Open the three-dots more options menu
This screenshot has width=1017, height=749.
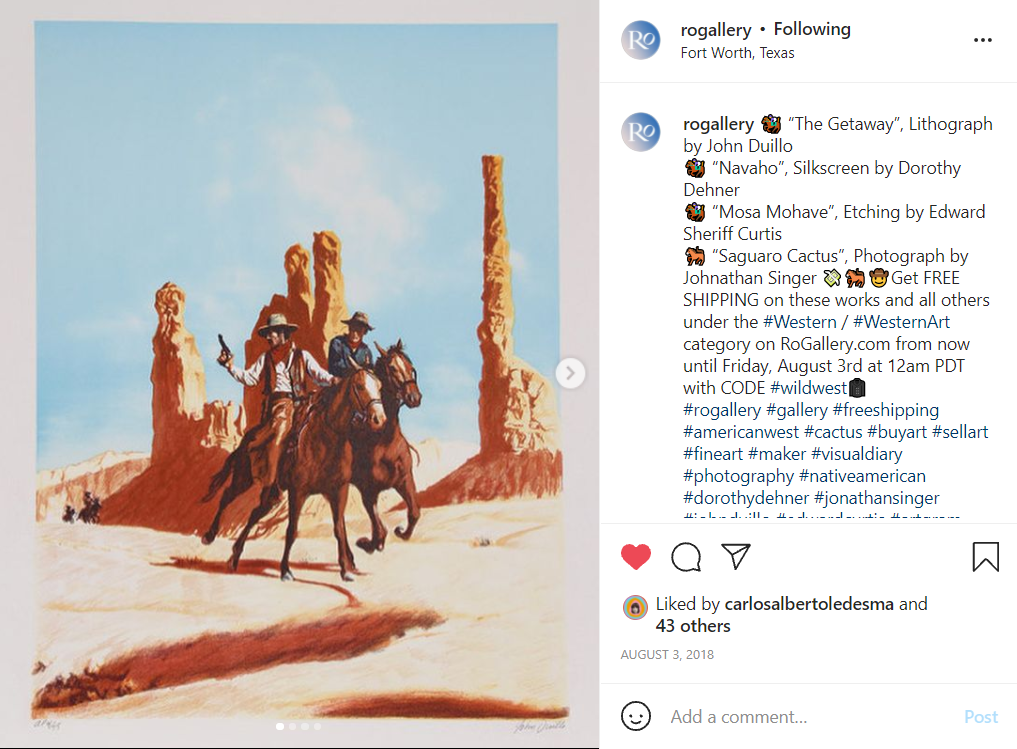tap(983, 40)
